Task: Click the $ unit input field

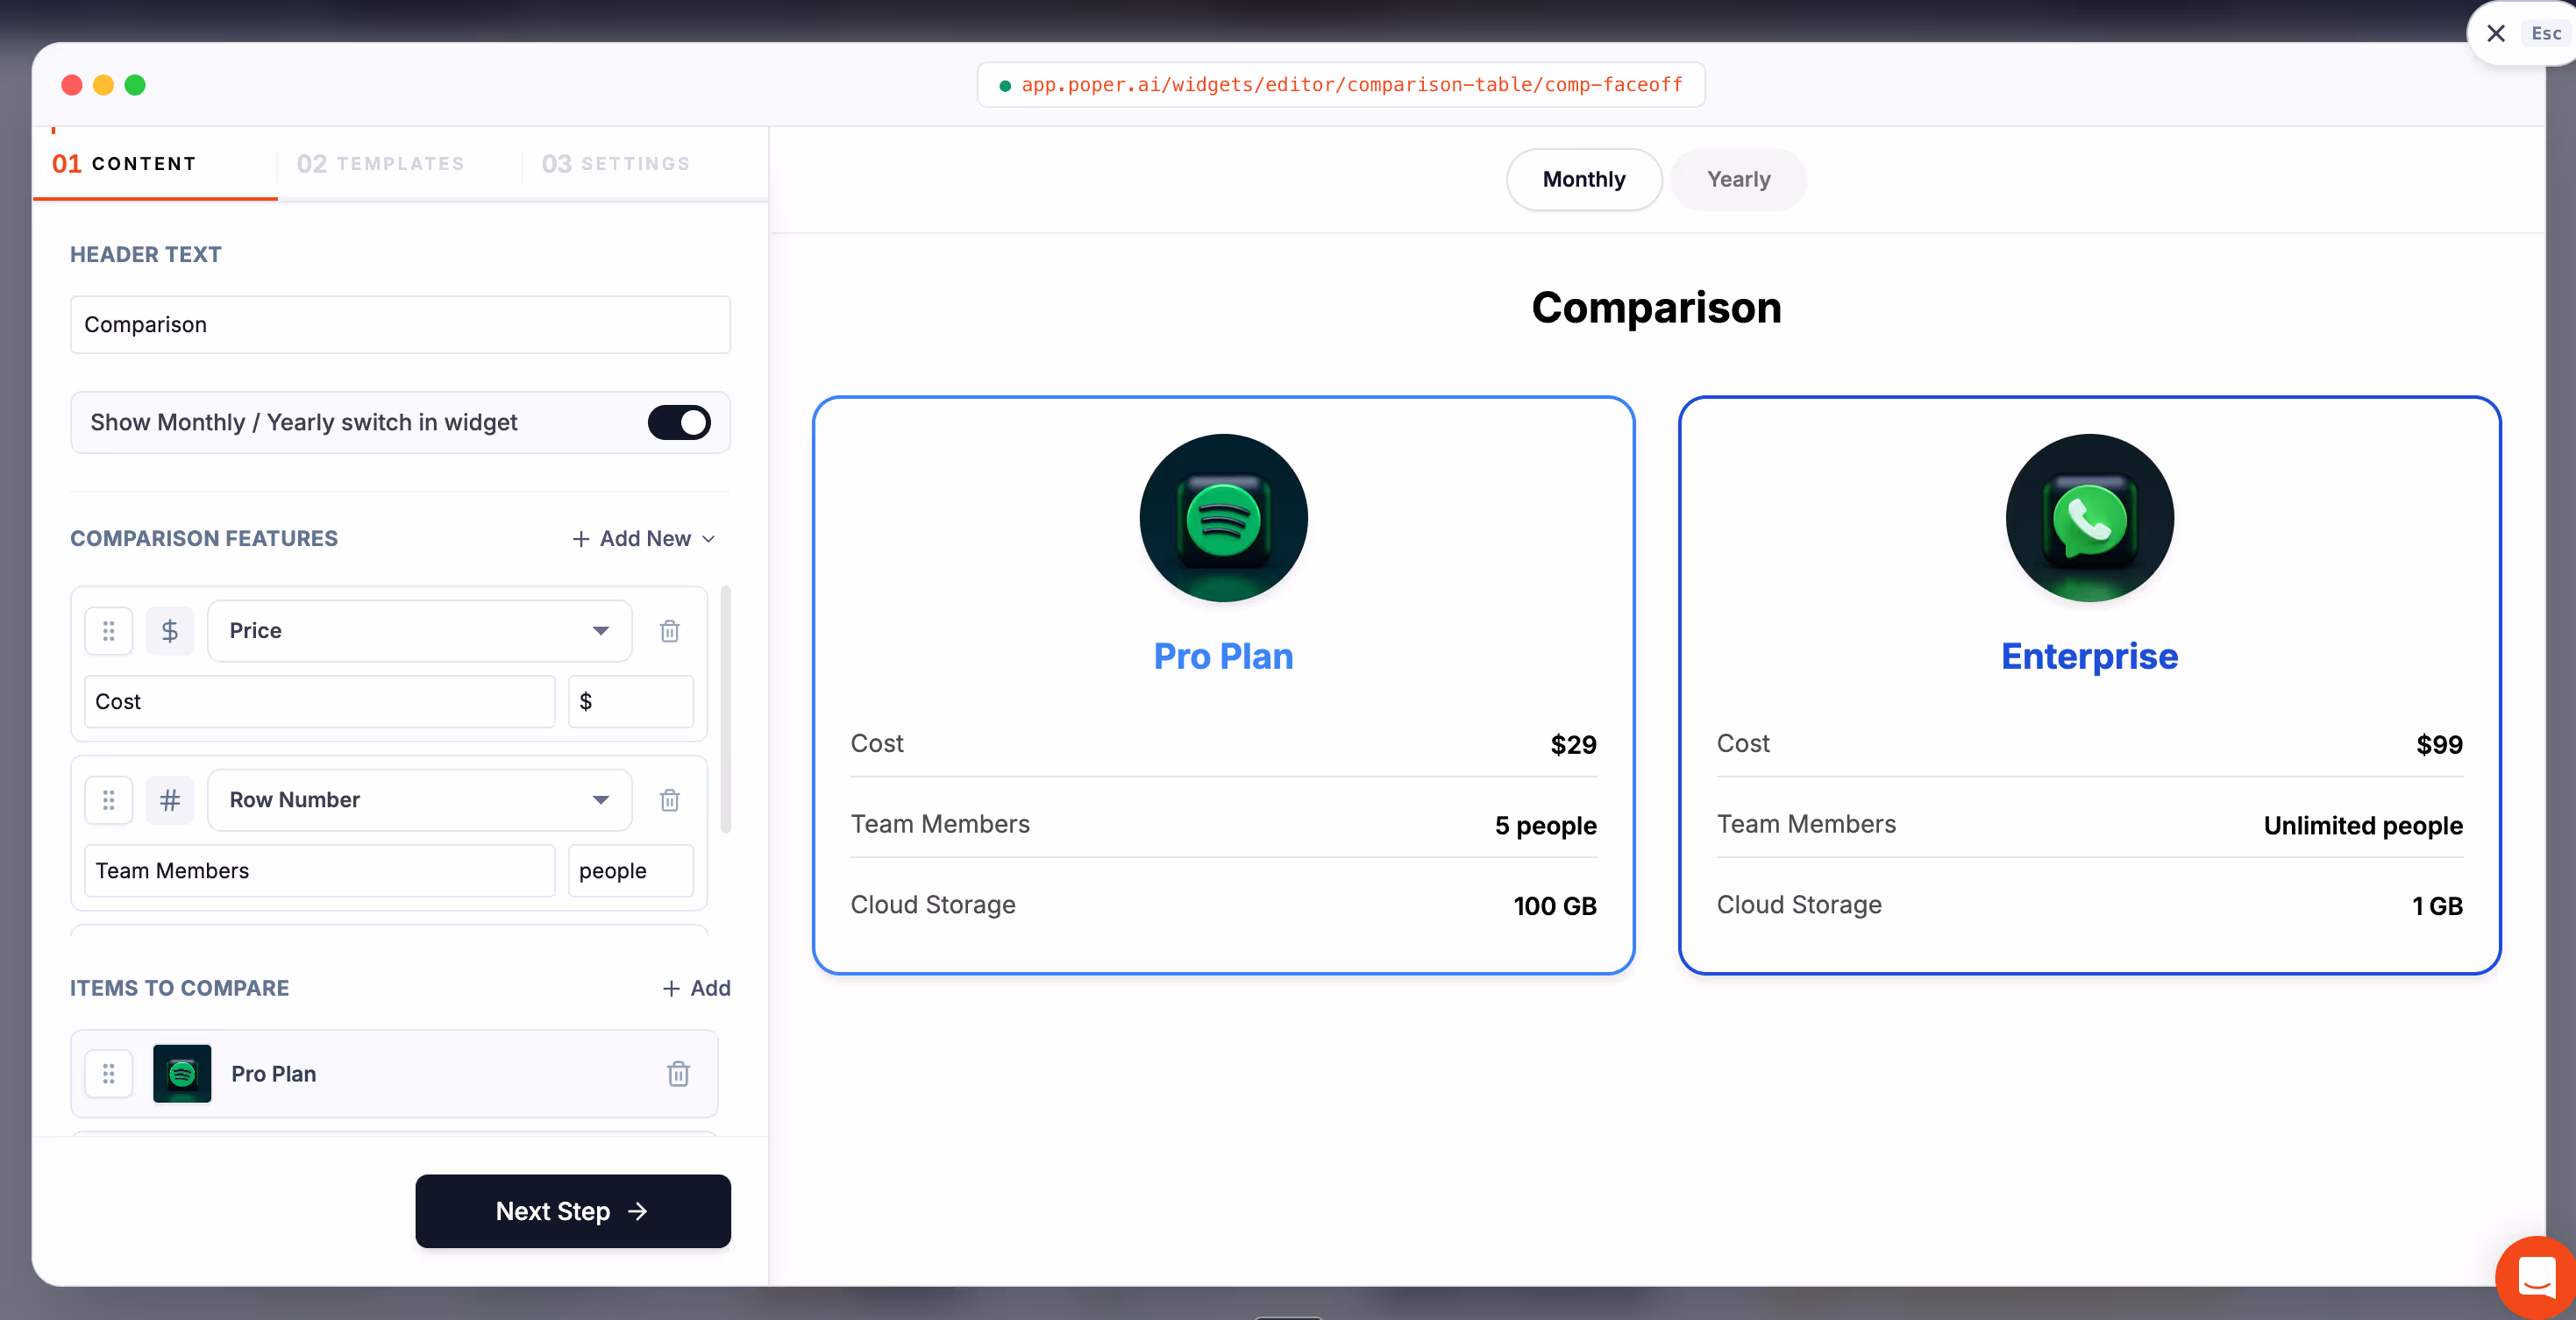Action: [631, 702]
